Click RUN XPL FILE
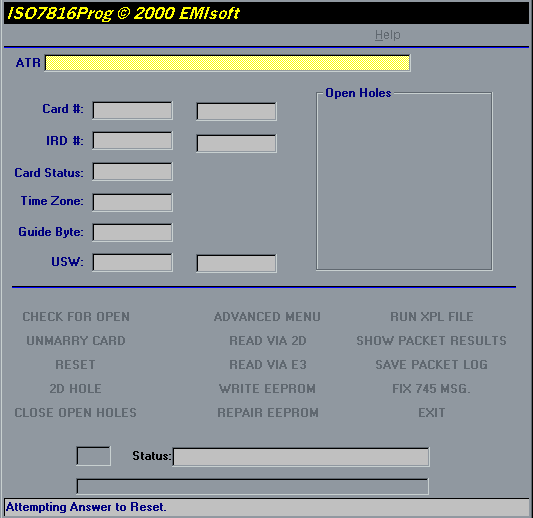 (432, 317)
